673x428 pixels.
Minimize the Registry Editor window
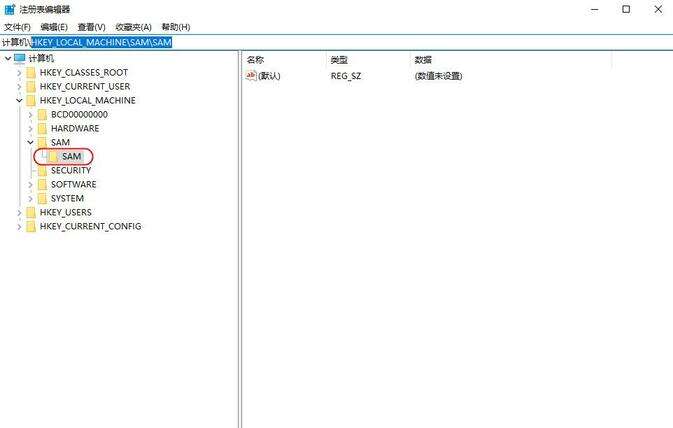(x=594, y=9)
